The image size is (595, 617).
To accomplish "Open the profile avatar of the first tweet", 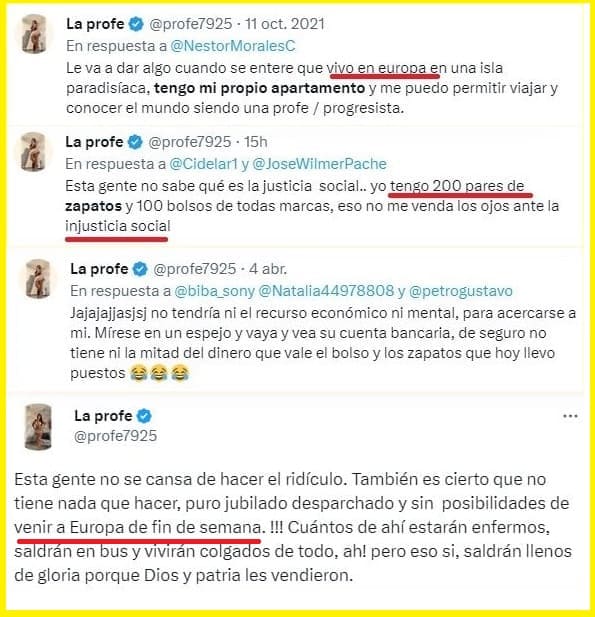I will coord(34,34).
